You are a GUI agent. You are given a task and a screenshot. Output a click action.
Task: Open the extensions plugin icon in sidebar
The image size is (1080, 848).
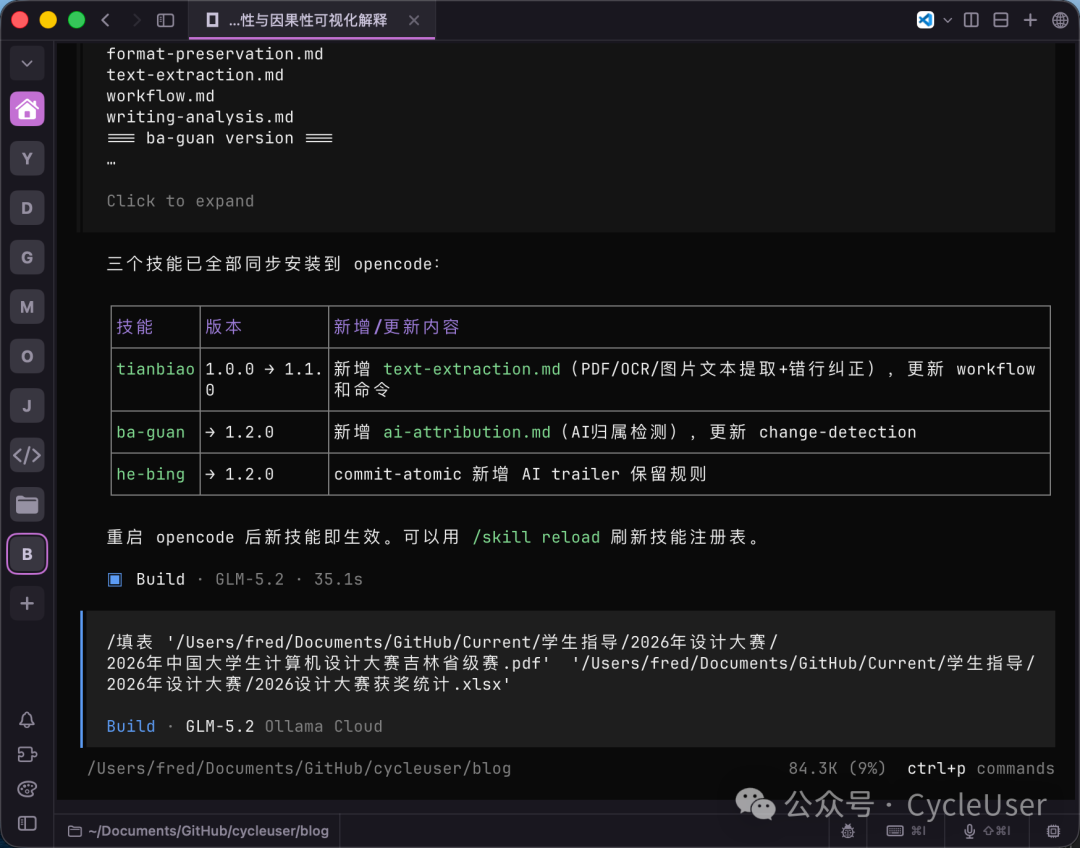pyautogui.click(x=27, y=754)
